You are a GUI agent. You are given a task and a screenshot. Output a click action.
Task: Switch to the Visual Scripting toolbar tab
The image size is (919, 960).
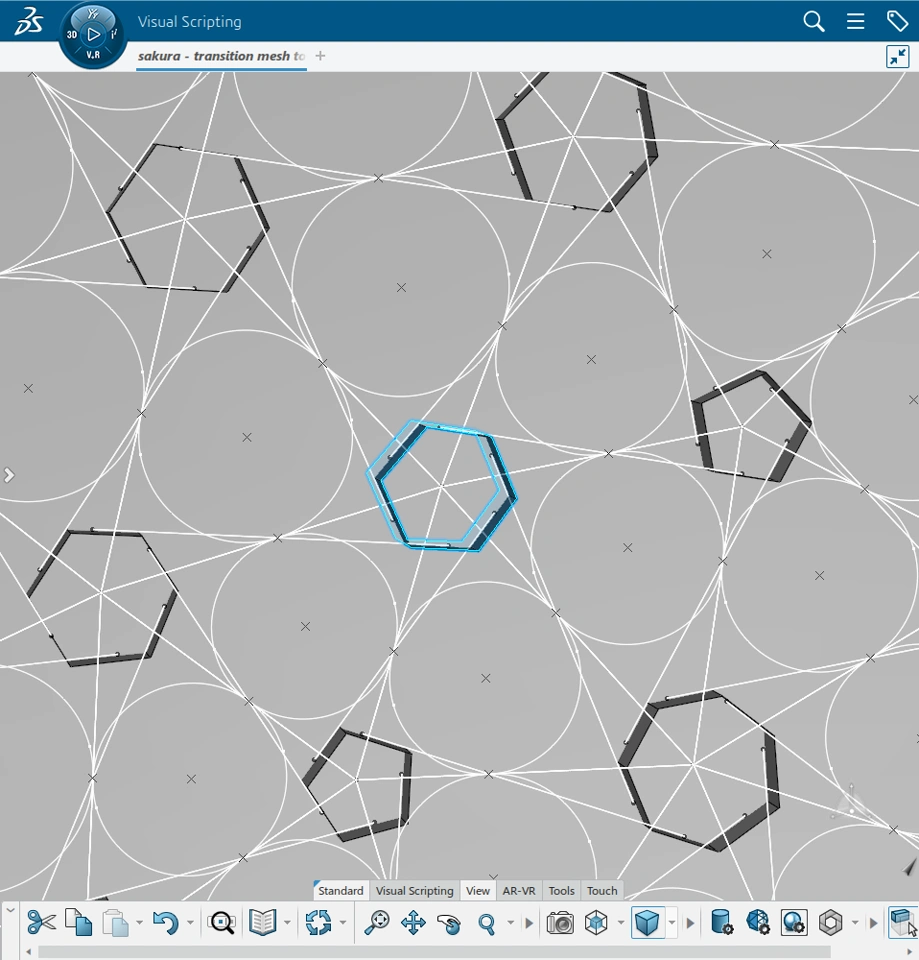coord(414,891)
